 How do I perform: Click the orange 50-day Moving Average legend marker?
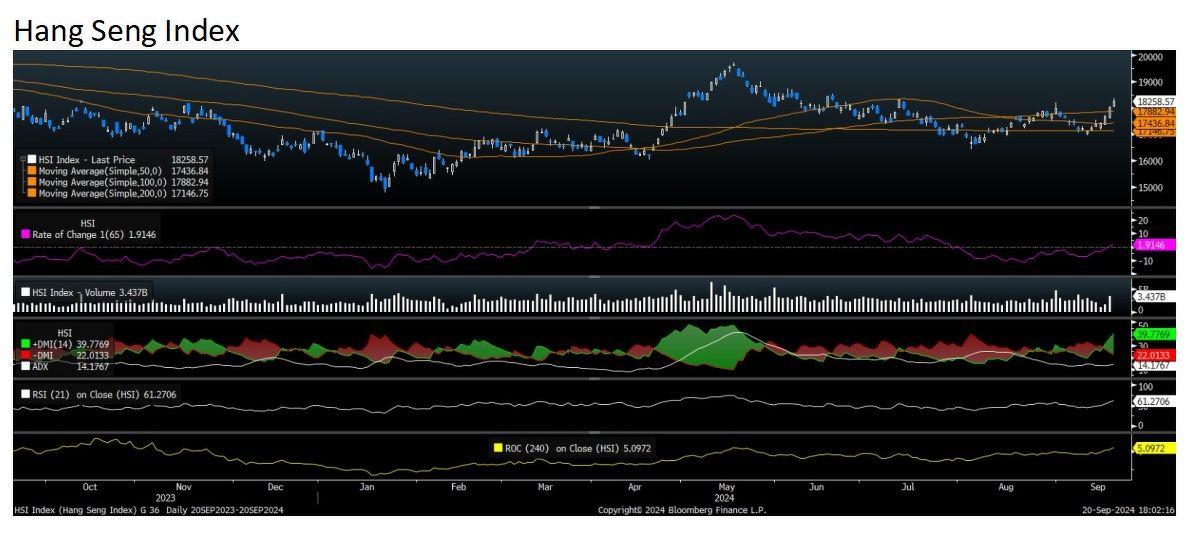(32, 171)
